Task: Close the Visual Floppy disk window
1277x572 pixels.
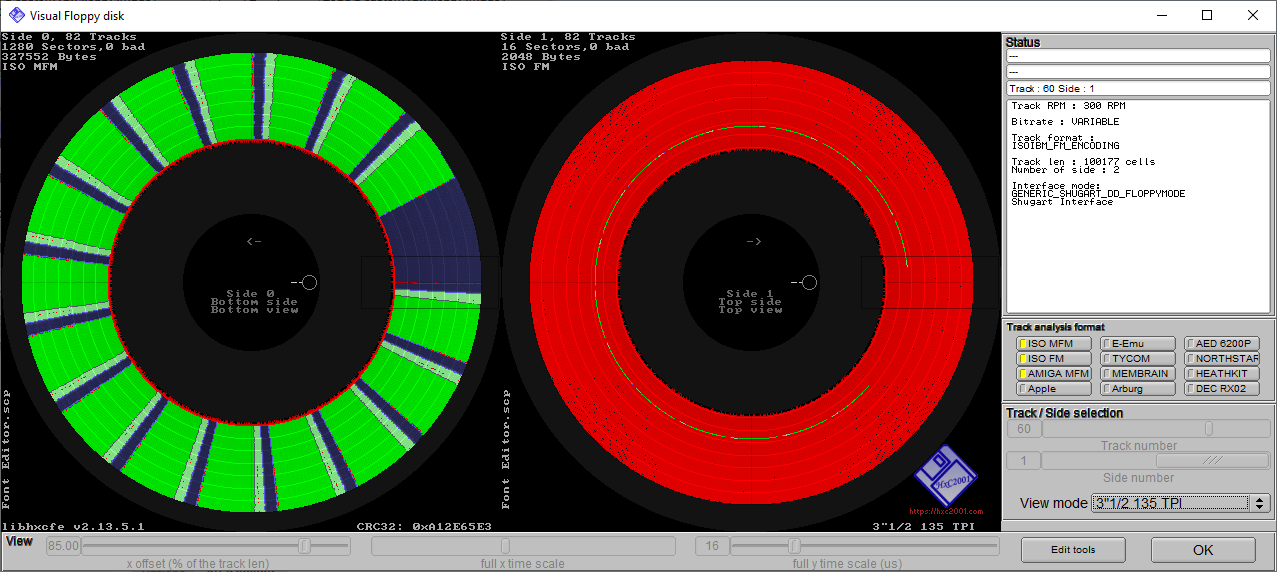Action: 1253,15
